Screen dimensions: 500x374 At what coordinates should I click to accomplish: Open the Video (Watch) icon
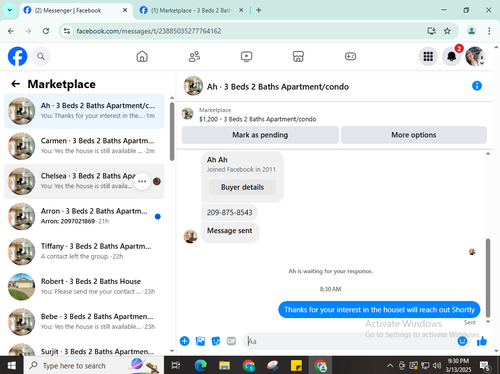click(x=246, y=56)
